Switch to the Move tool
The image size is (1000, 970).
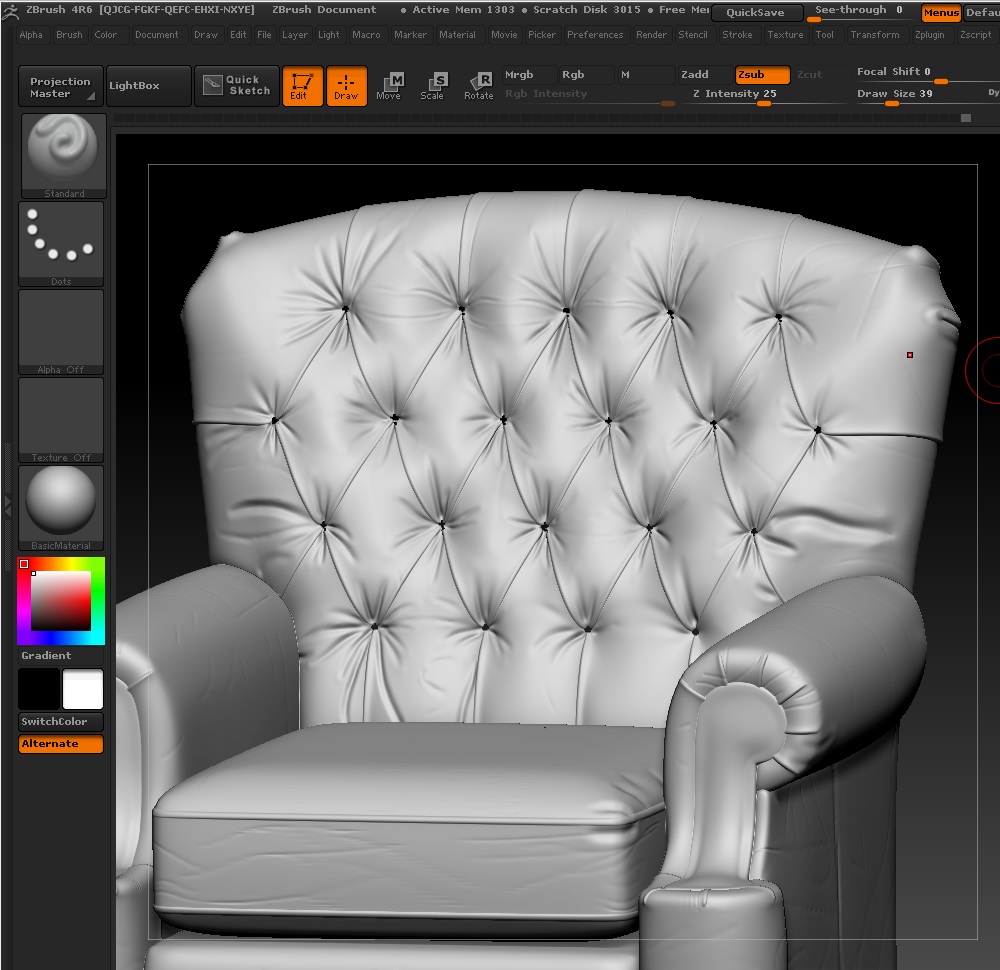[x=389, y=86]
